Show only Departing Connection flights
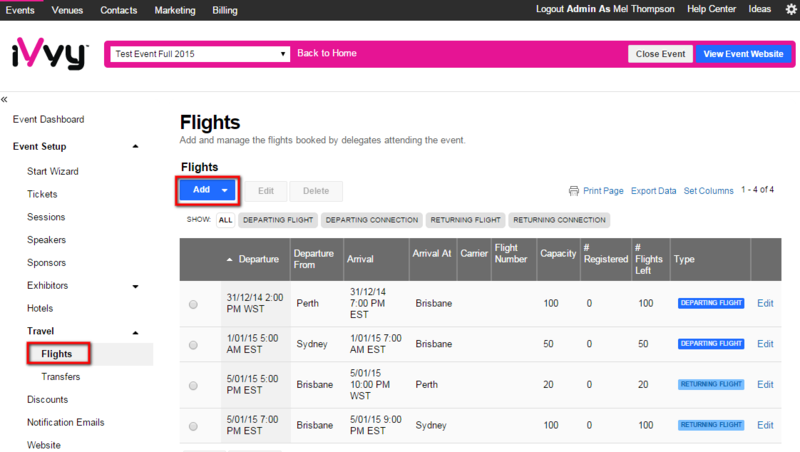Image resolution: width=800 pixels, height=452 pixels. 371,220
